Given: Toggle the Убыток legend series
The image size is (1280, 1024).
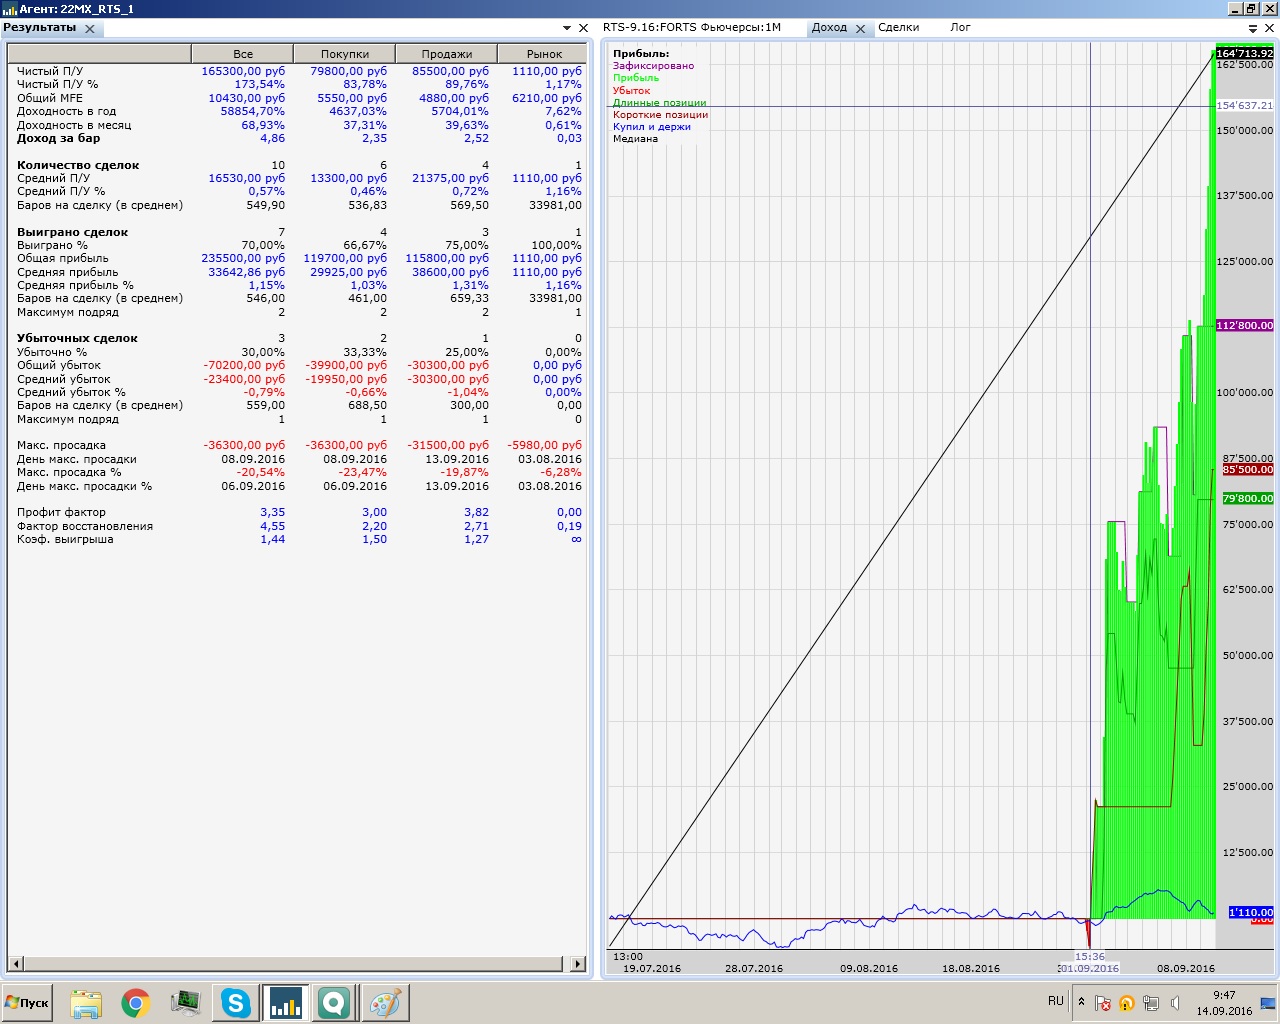Looking at the screenshot, I should coord(632,91).
